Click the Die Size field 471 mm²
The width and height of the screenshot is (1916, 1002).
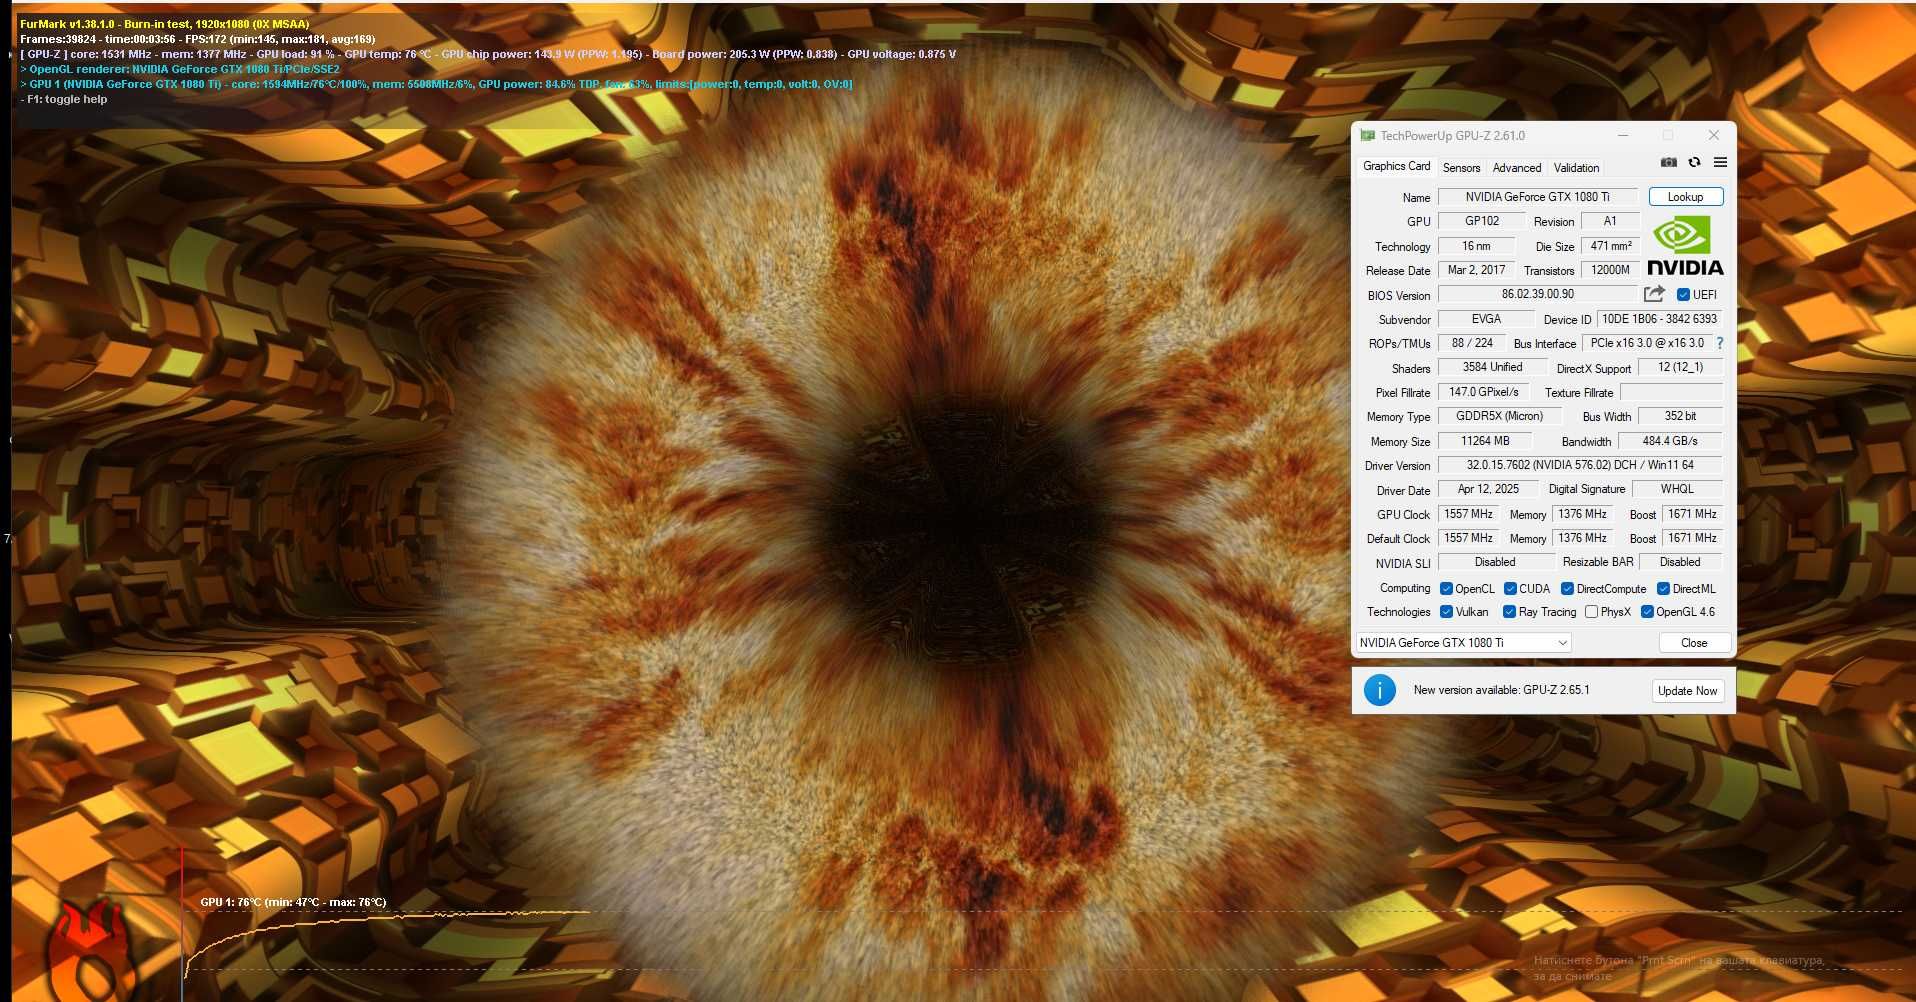1611,246
